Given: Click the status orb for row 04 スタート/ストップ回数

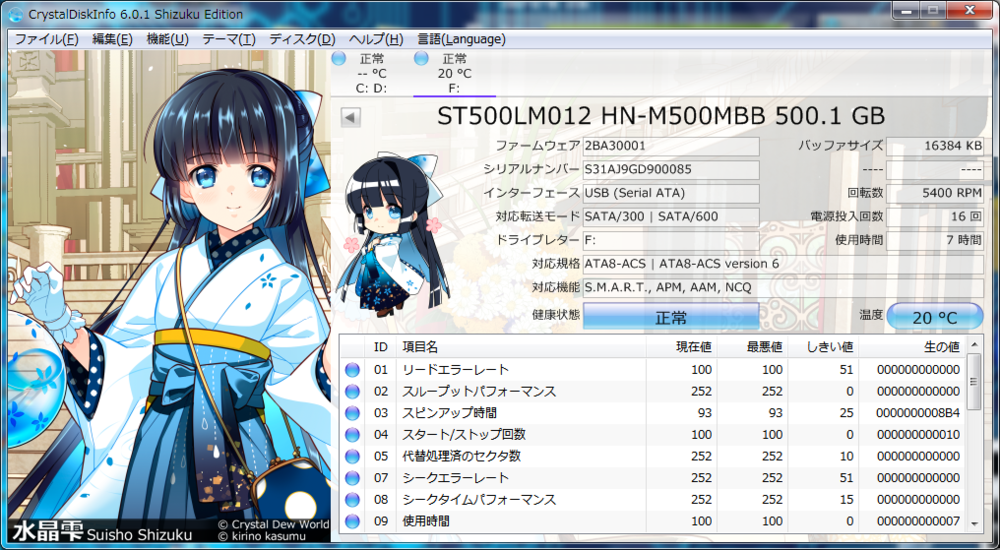Looking at the screenshot, I should click(352, 435).
